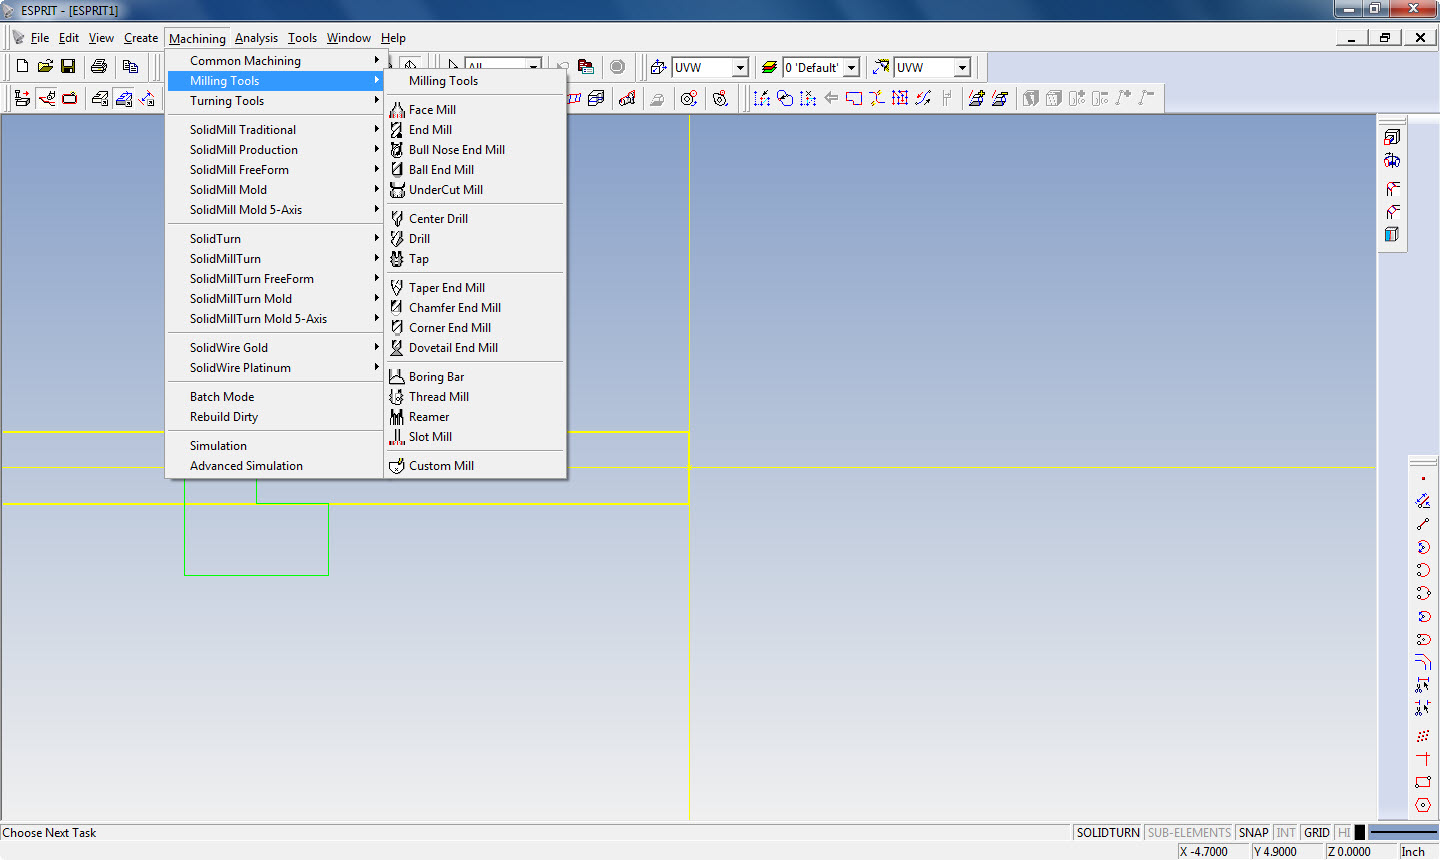Click the Tap tool icon
Screen dimensions: 1440x860
(397, 259)
